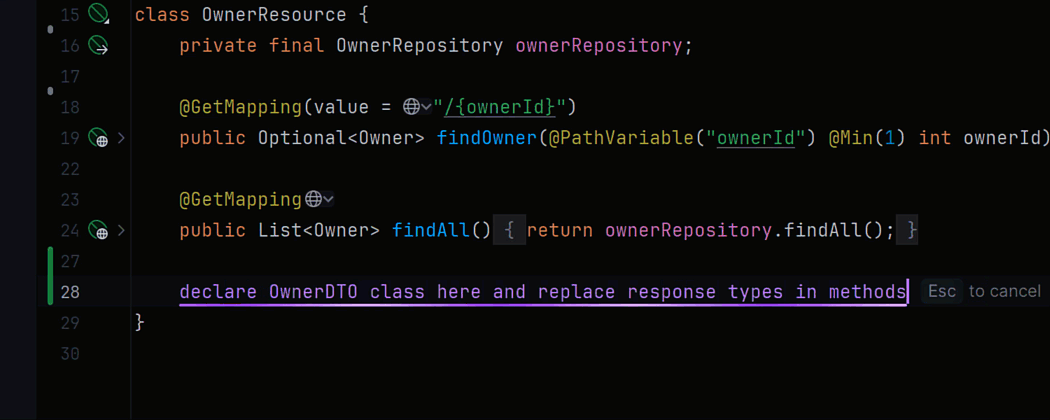The height and width of the screenshot is (420, 1050).
Task: Expand the folded findOwner method on line 19
Action: click(x=121, y=138)
